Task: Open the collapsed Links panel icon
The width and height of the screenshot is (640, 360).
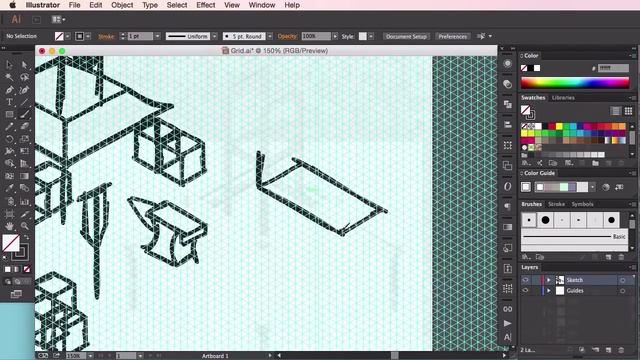Action: click(507, 309)
